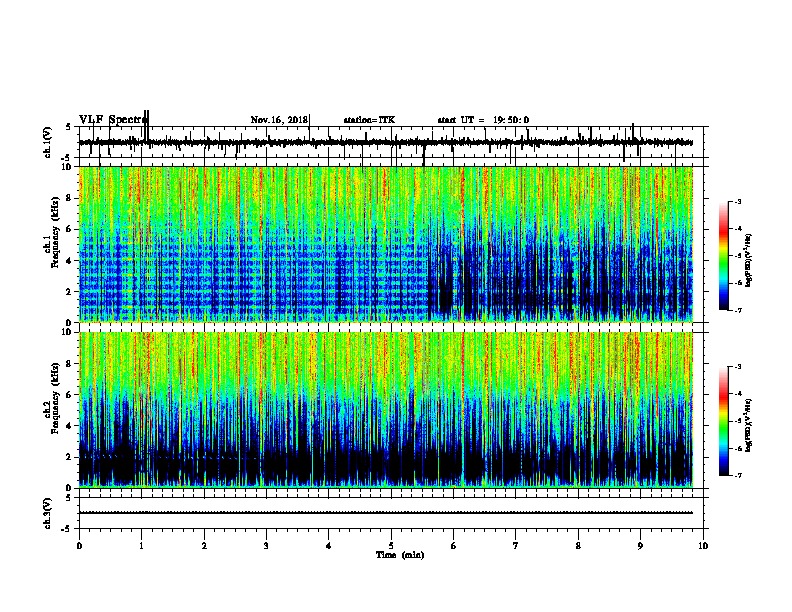Click the ch.1 spectrogram '4' kHz tick label
Screen dimensions: 792x612
coord(70,261)
